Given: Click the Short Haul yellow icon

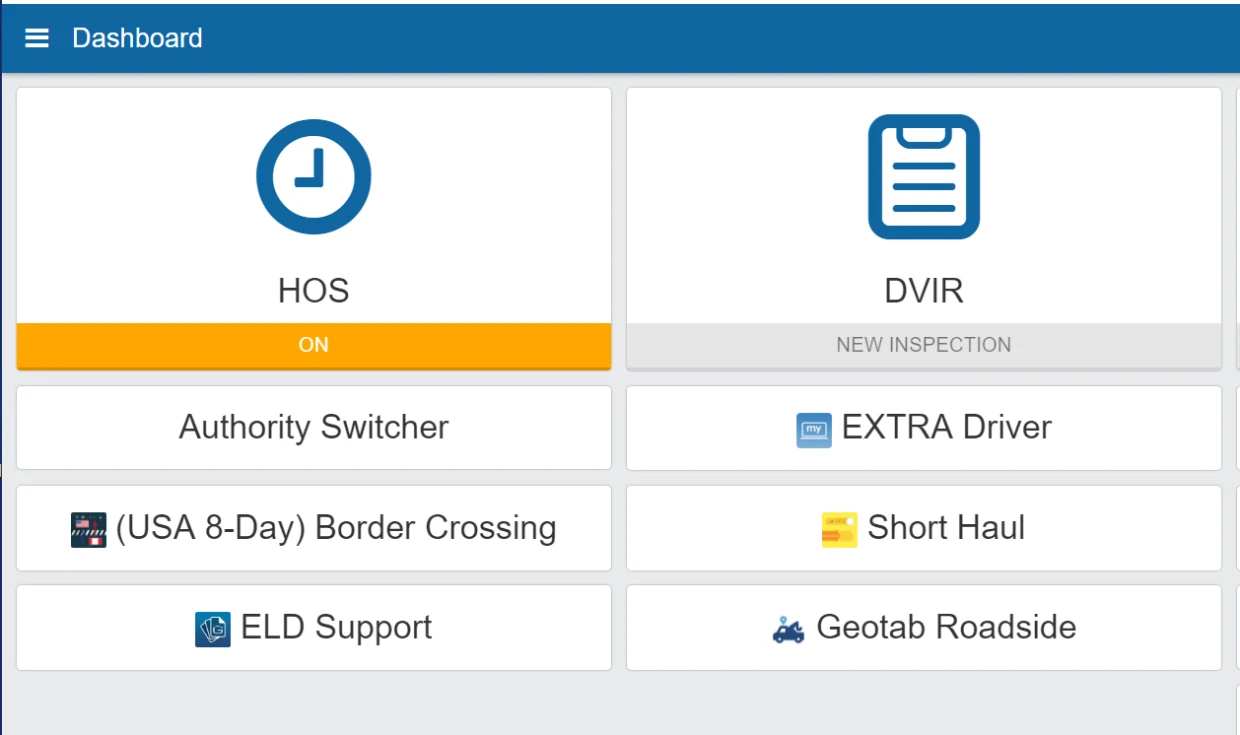Looking at the screenshot, I should (839, 529).
